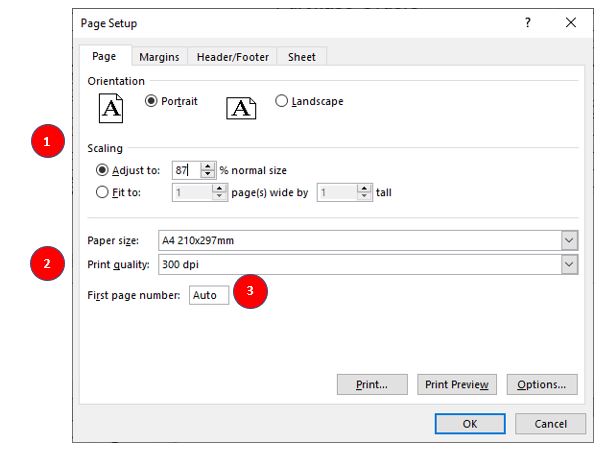This screenshot has width=602, height=452.
Task: Close the Page Setup dialog
Action: (x=570, y=23)
